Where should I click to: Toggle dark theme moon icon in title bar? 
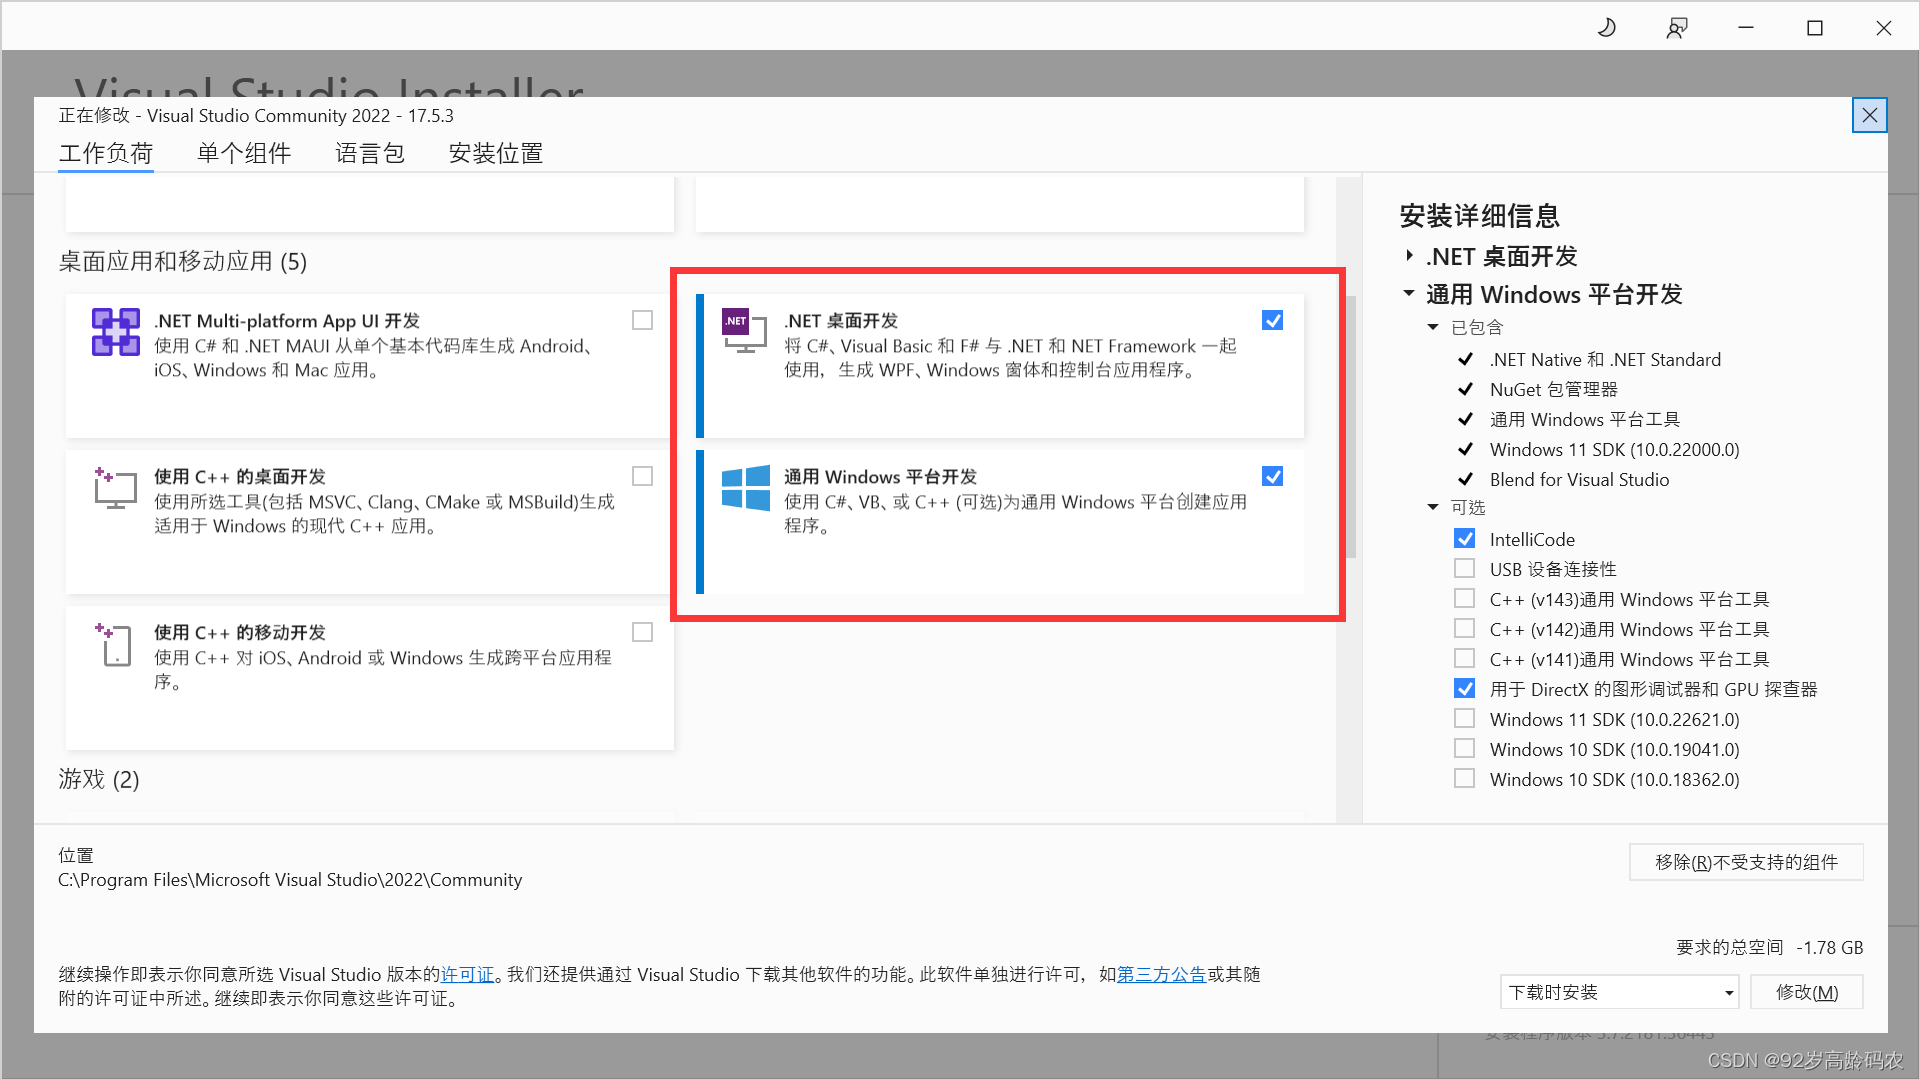coord(1607,28)
